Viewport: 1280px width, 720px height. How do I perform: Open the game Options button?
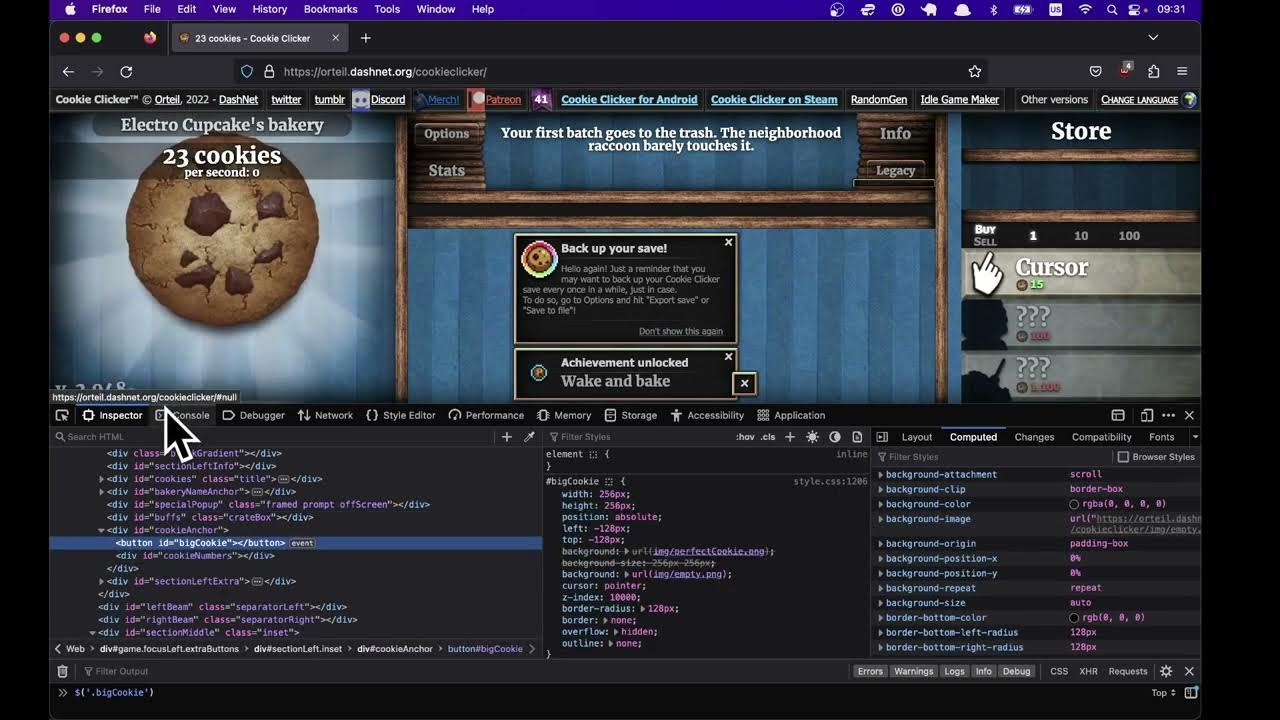[446, 134]
